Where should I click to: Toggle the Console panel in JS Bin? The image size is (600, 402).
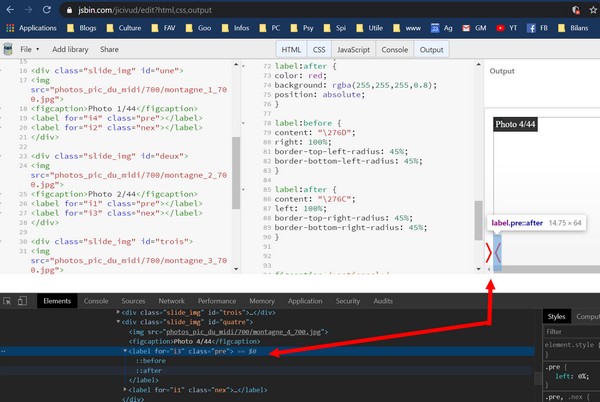[x=395, y=50]
